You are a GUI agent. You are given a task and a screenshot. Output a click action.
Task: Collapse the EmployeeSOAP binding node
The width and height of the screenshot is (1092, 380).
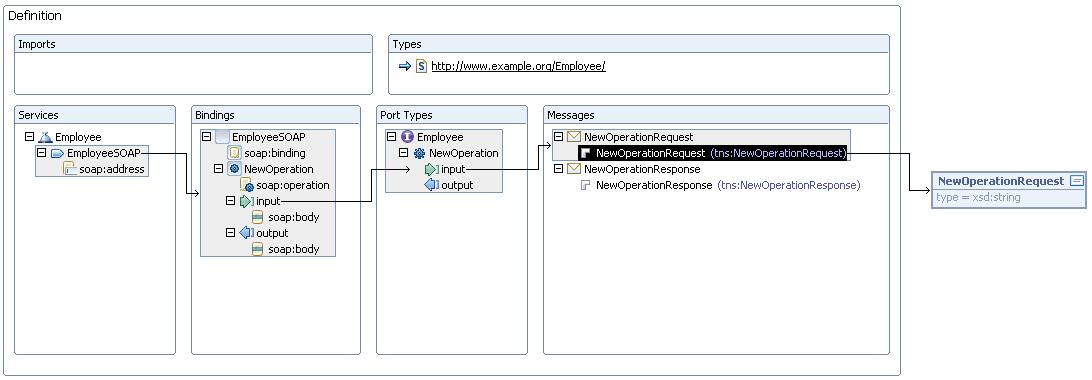(x=206, y=137)
